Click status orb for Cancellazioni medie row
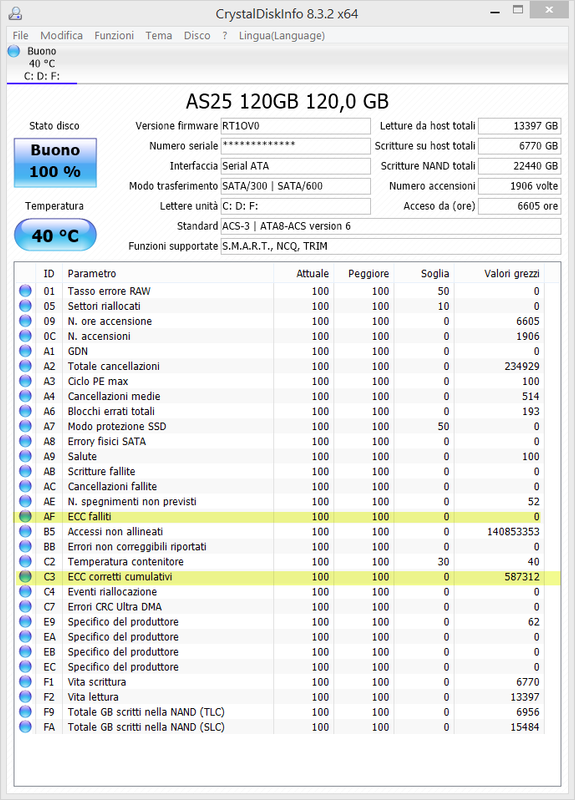The height and width of the screenshot is (800, 575). click(25, 396)
